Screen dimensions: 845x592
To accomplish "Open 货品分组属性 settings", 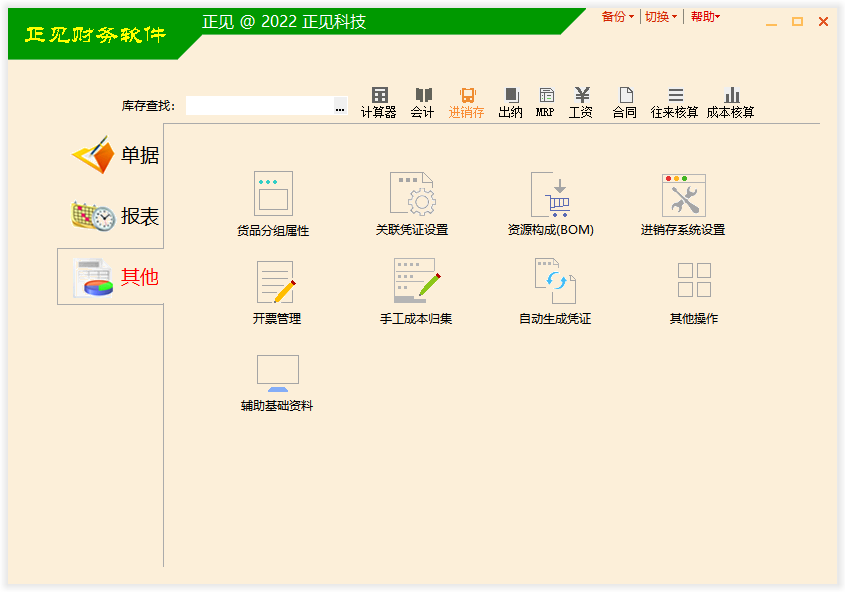I will pos(273,204).
